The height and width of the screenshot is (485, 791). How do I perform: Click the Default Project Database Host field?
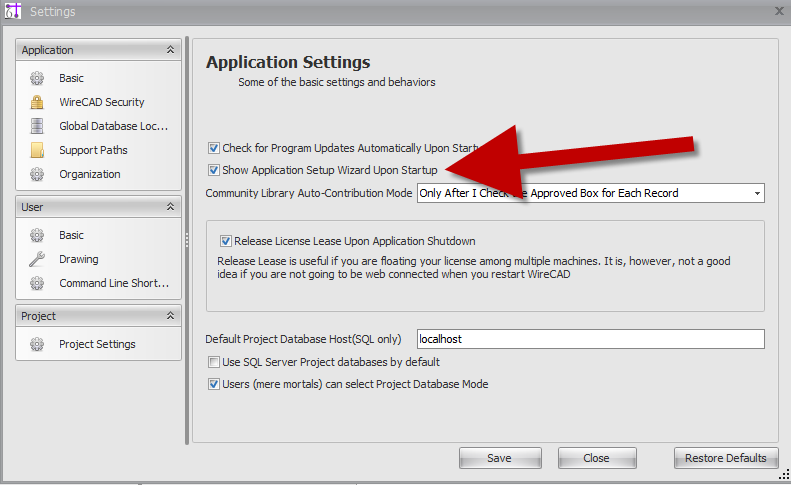(591, 339)
